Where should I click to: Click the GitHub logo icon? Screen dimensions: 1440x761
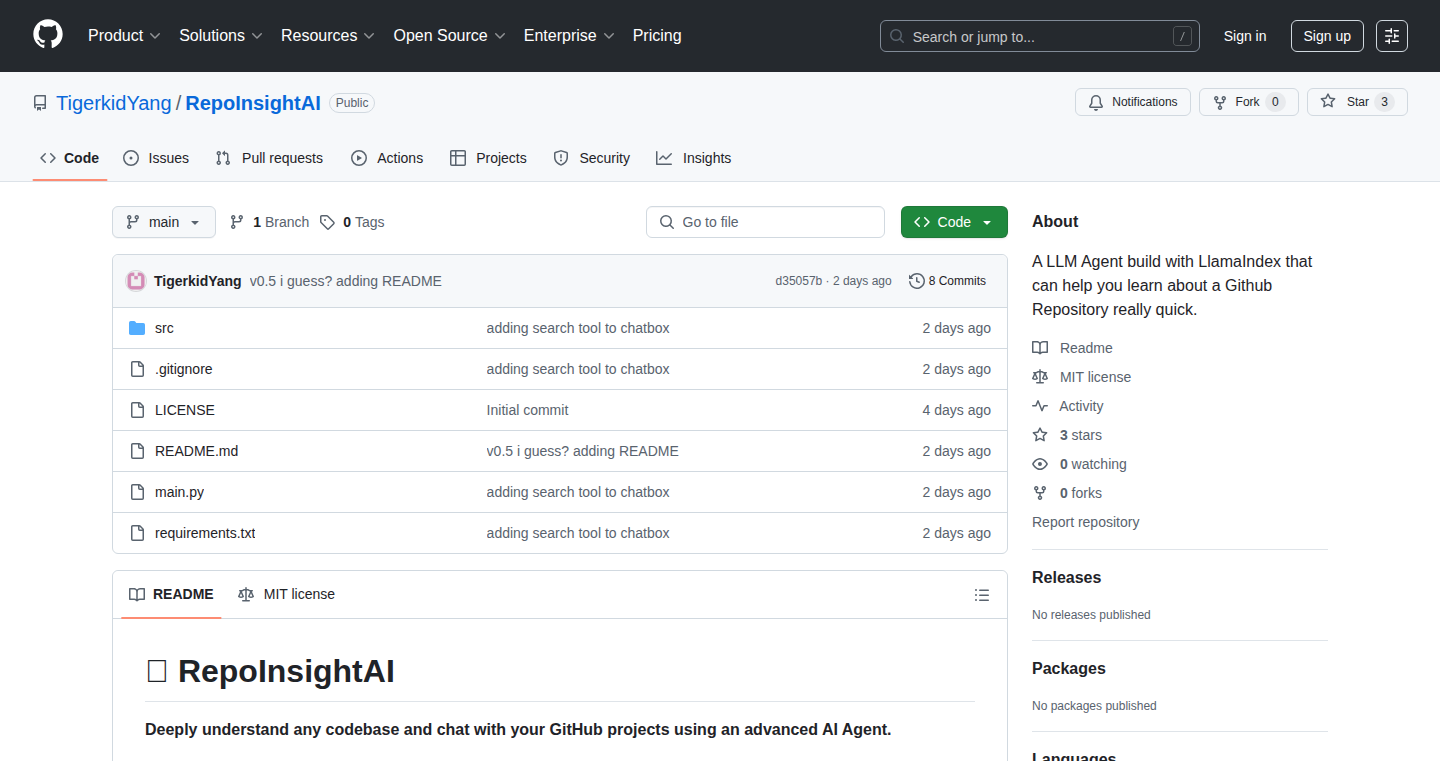coord(48,36)
